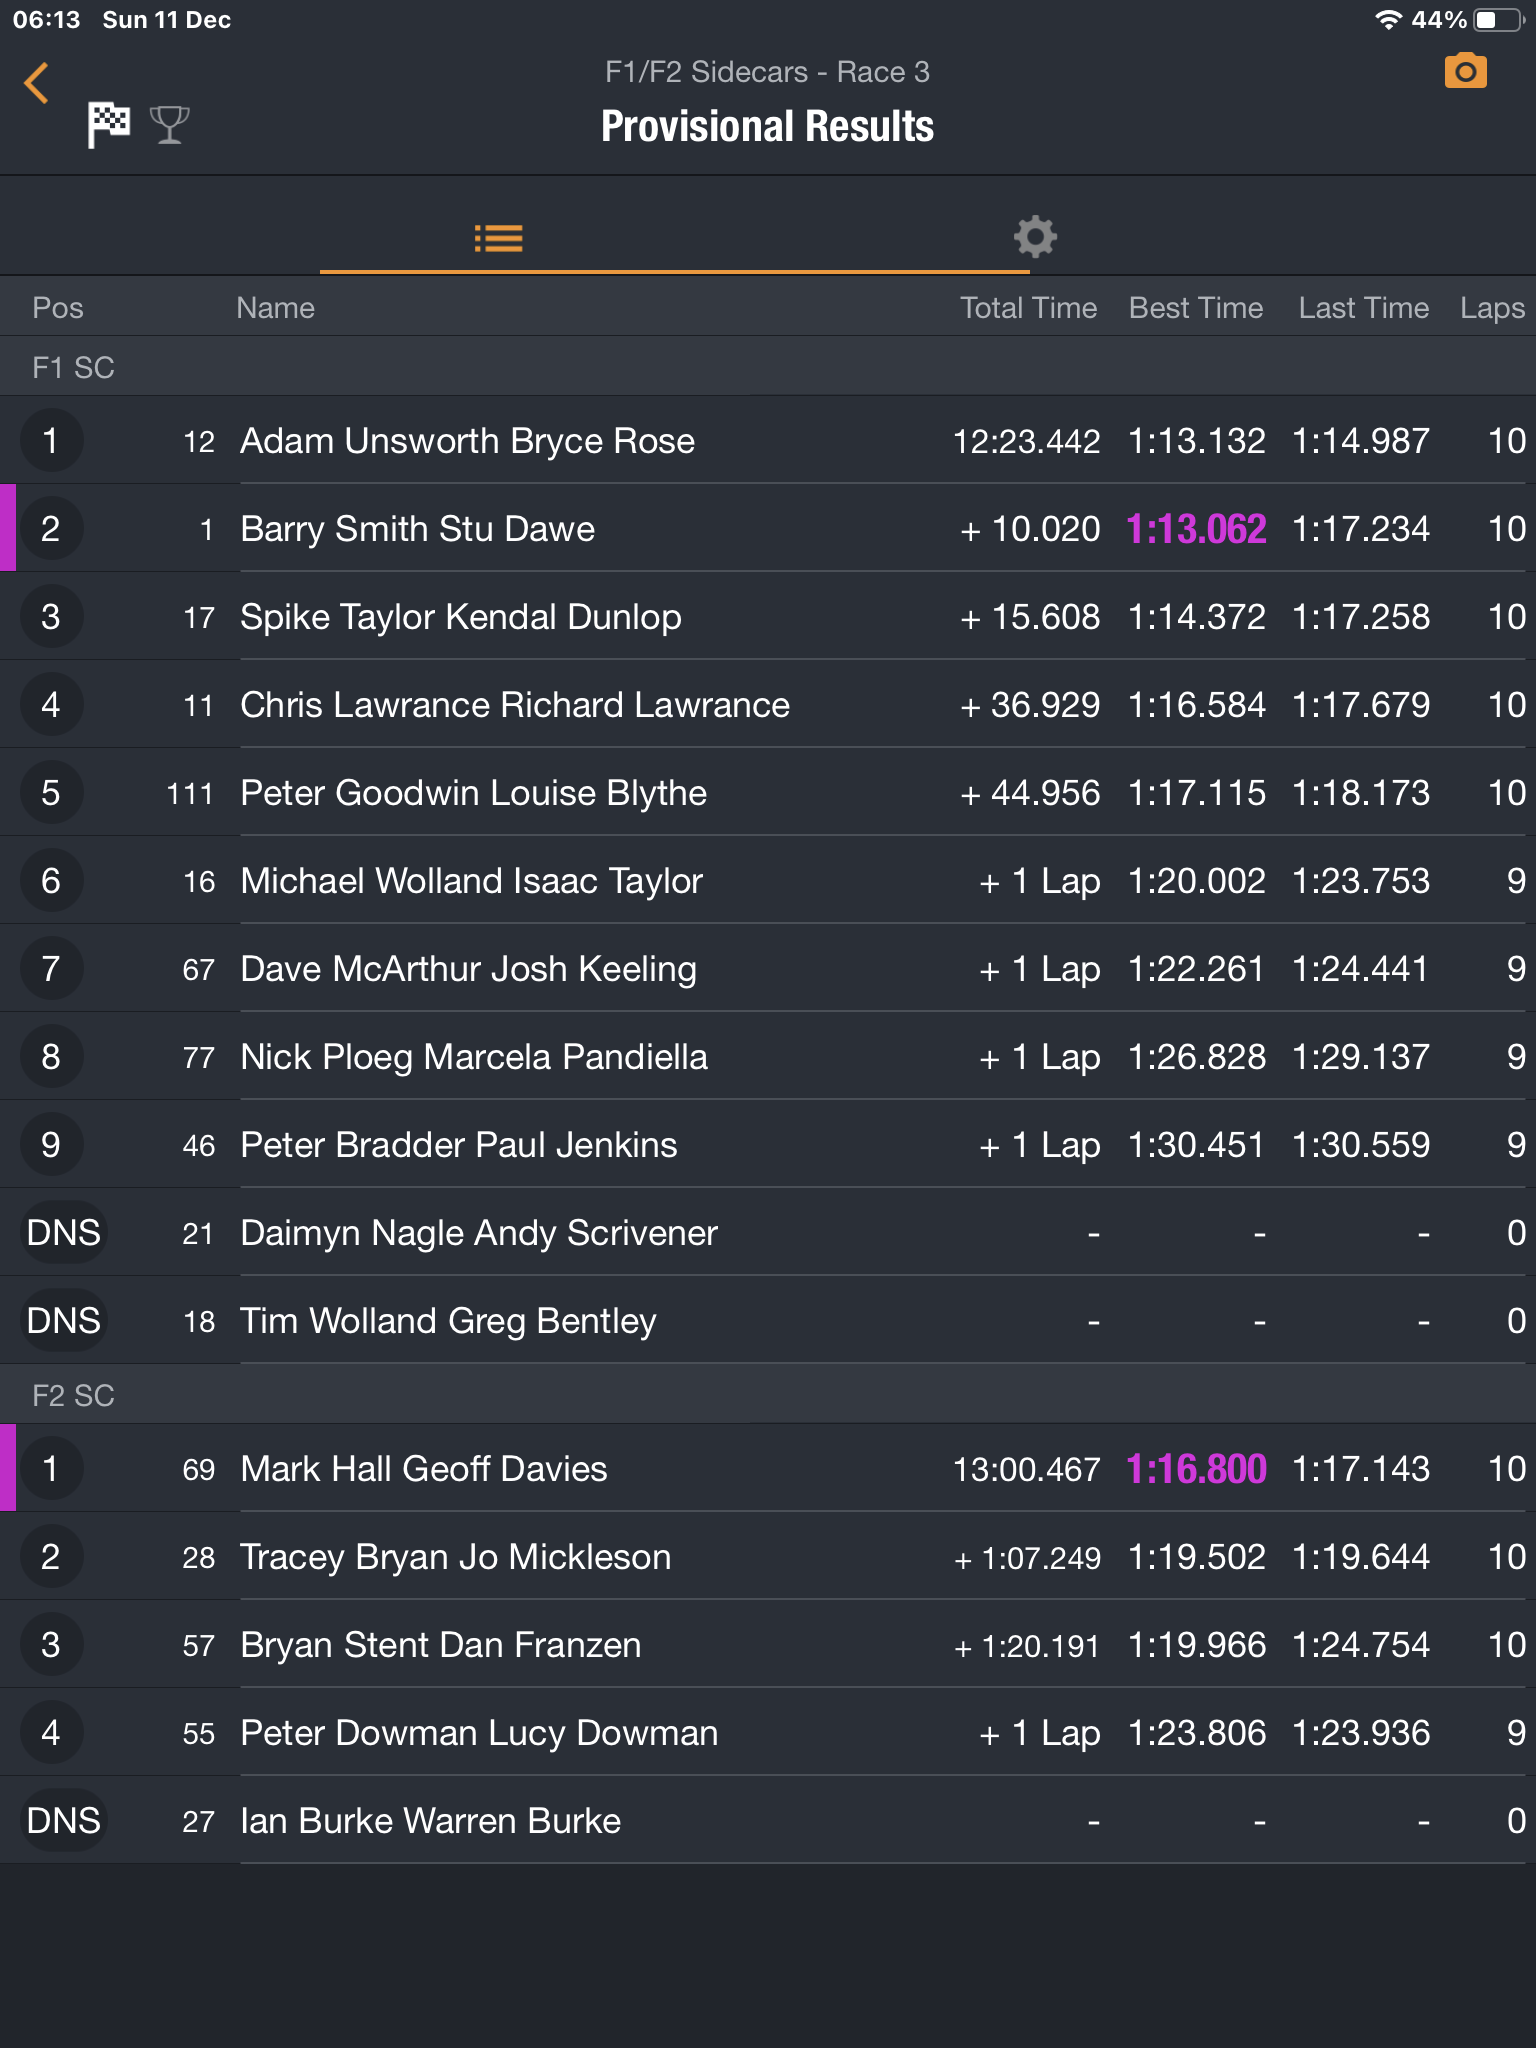Screen dimensions: 1536x2048
Task: Tap DNS badge for Ian Burke
Action: 64,1821
